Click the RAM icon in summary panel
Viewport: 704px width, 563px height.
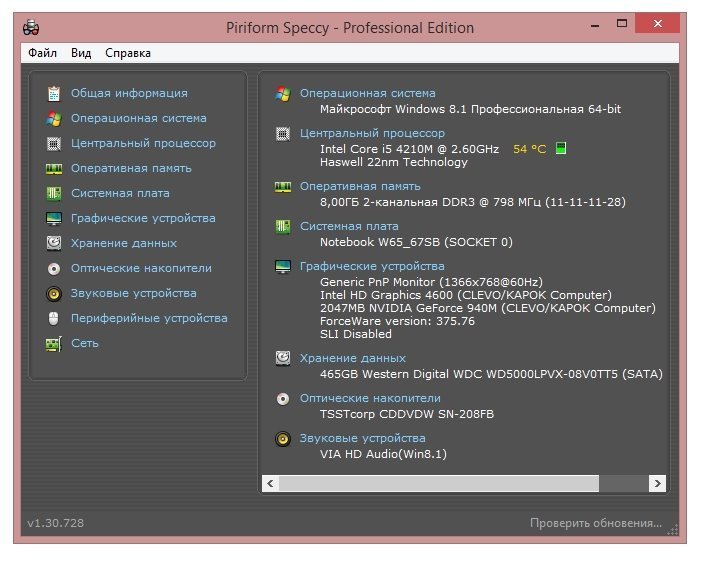point(283,186)
